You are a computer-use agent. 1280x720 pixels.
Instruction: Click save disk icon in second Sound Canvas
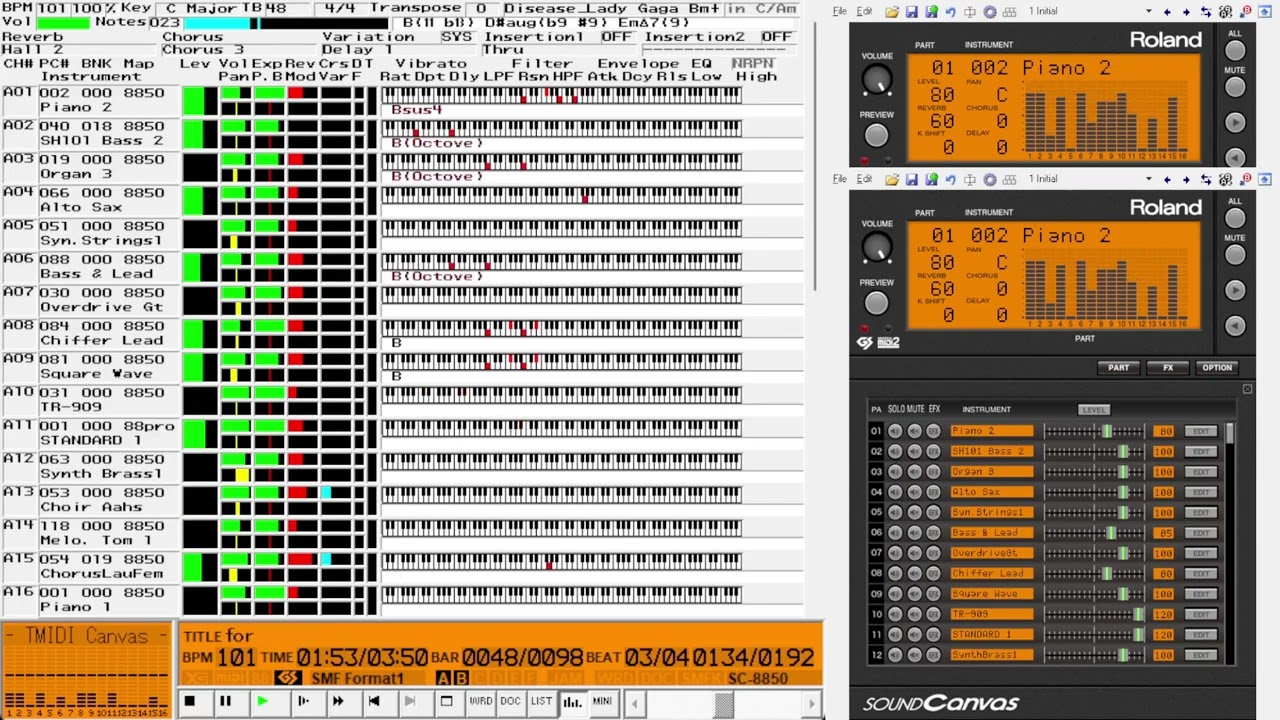pos(912,179)
